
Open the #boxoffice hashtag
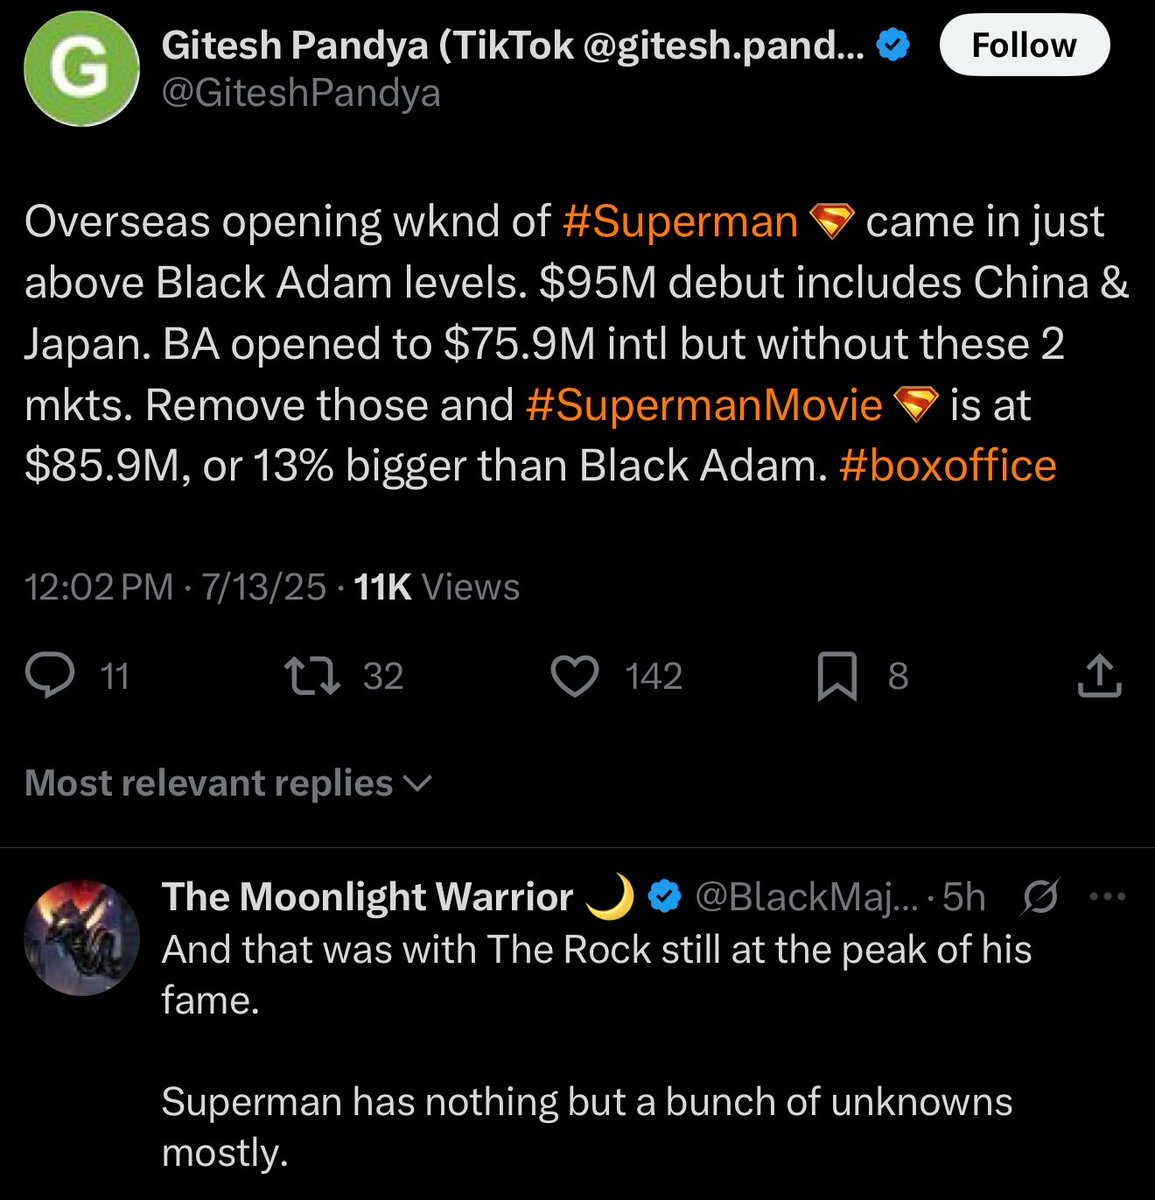(x=948, y=466)
